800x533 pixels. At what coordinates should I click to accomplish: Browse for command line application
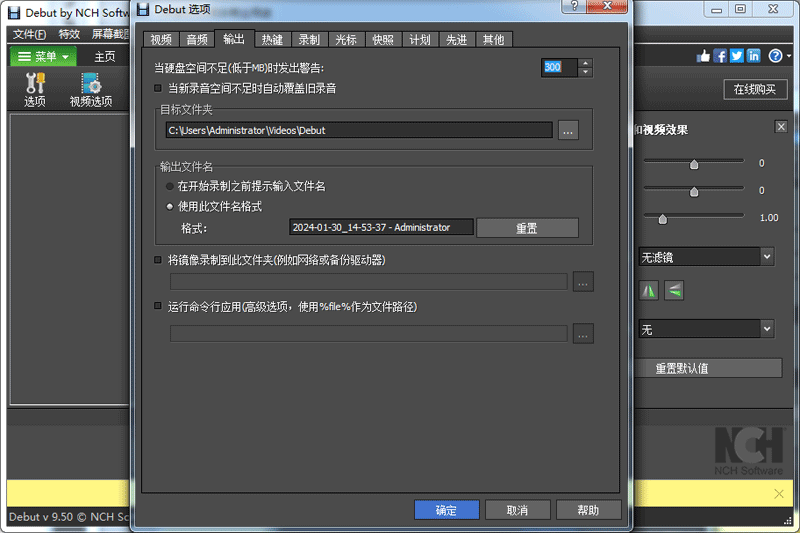(583, 334)
